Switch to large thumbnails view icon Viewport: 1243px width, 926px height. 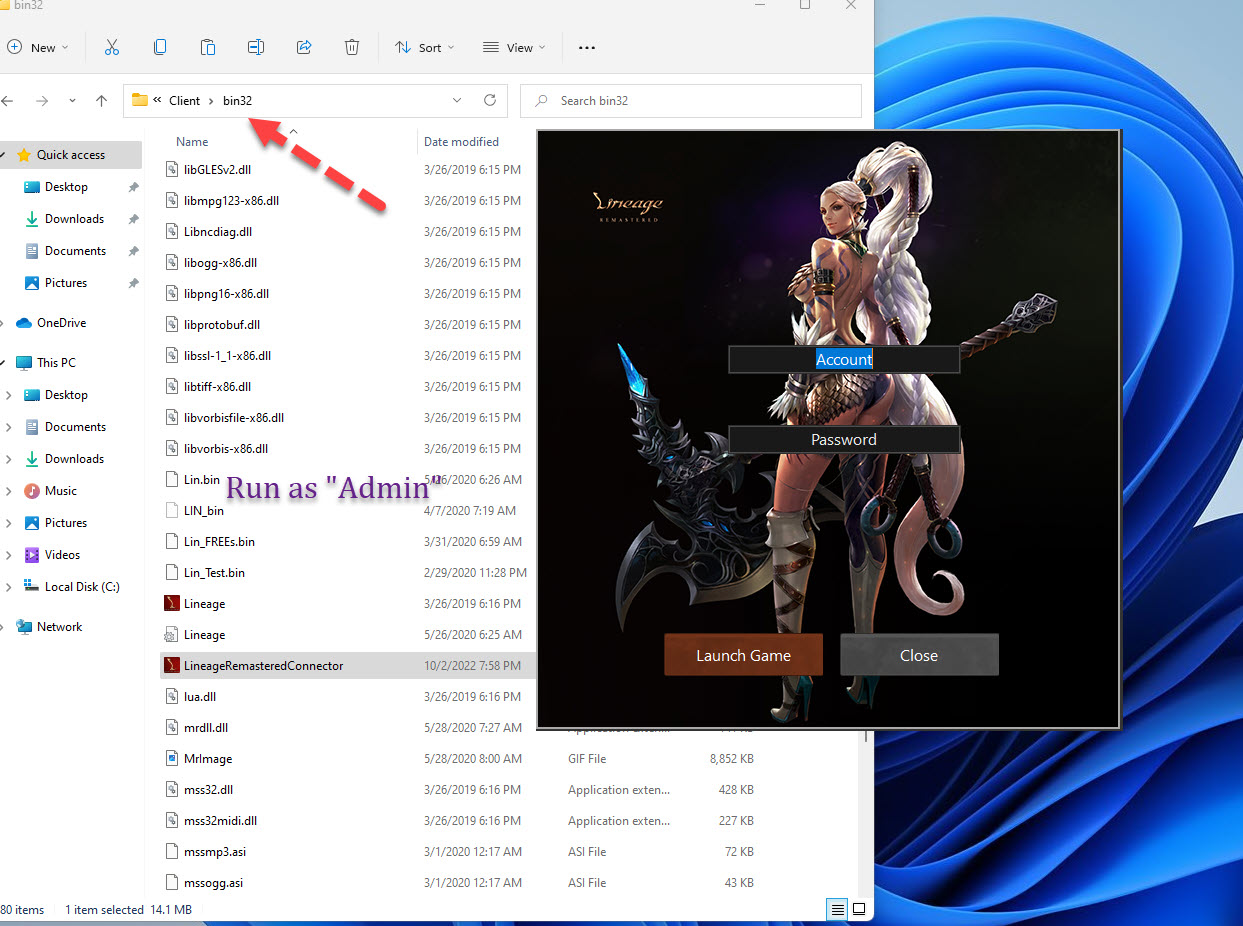point(858,910)
